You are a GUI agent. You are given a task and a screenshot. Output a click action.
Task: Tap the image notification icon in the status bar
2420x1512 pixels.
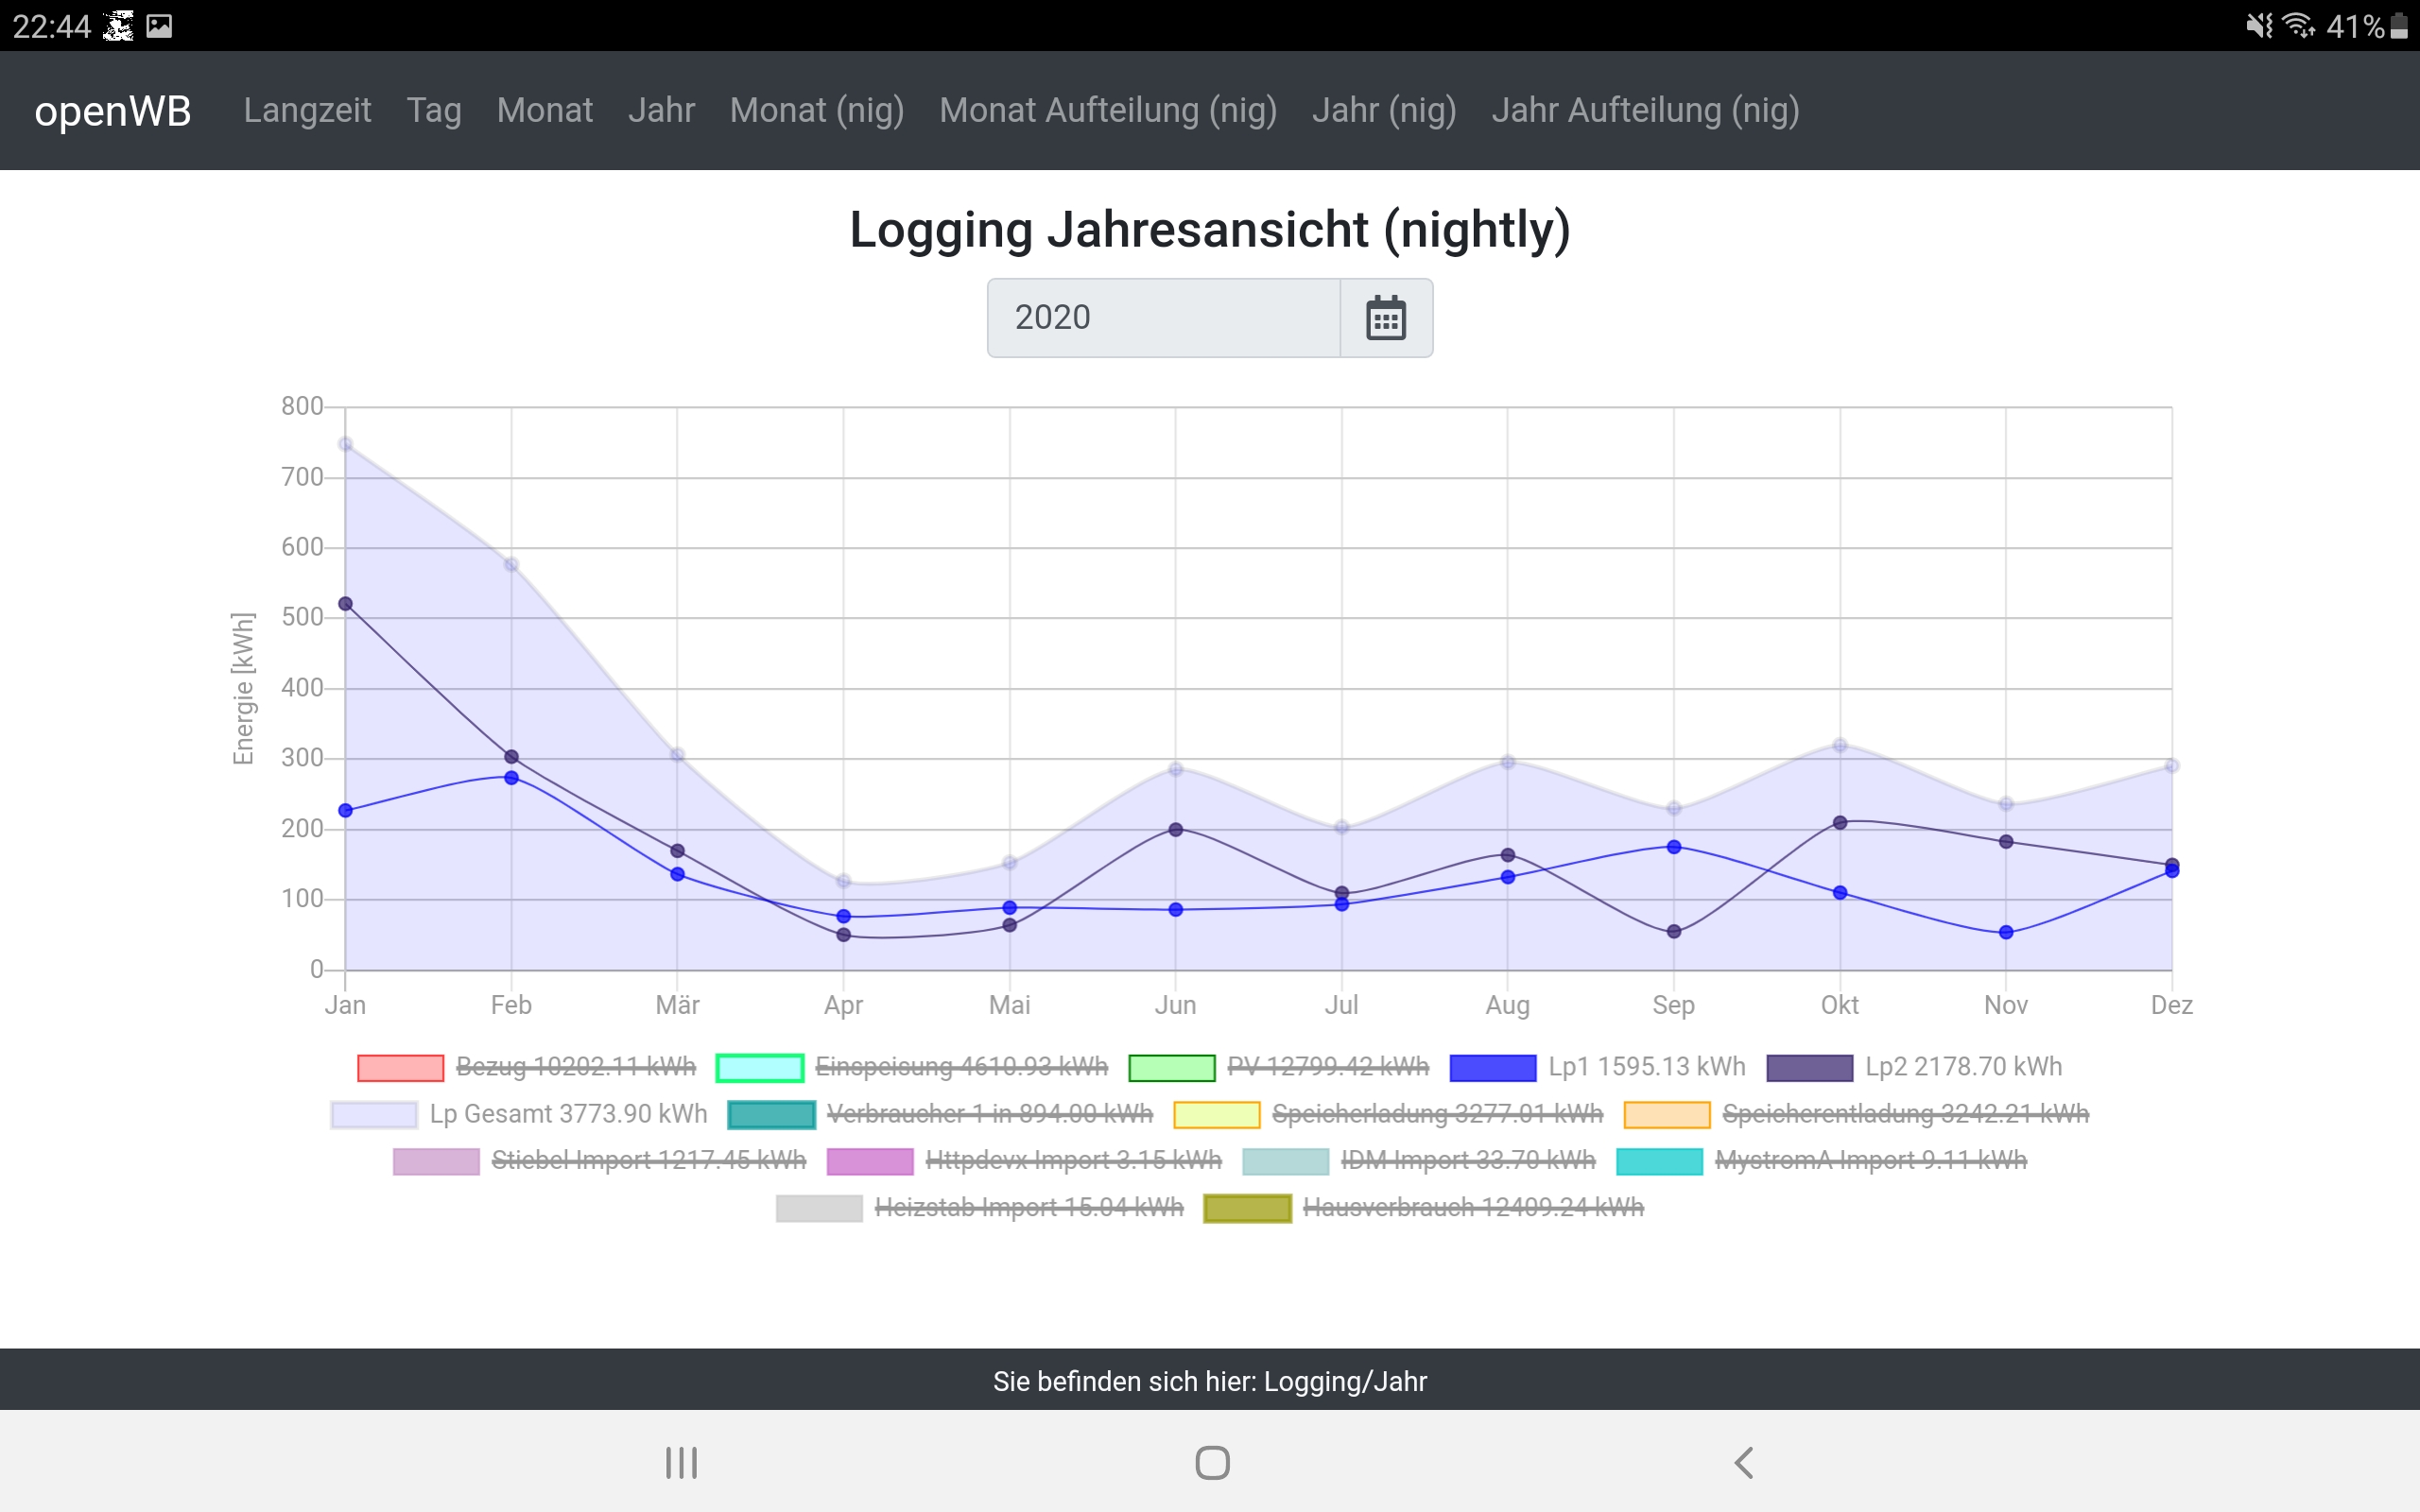click(159, 25)
